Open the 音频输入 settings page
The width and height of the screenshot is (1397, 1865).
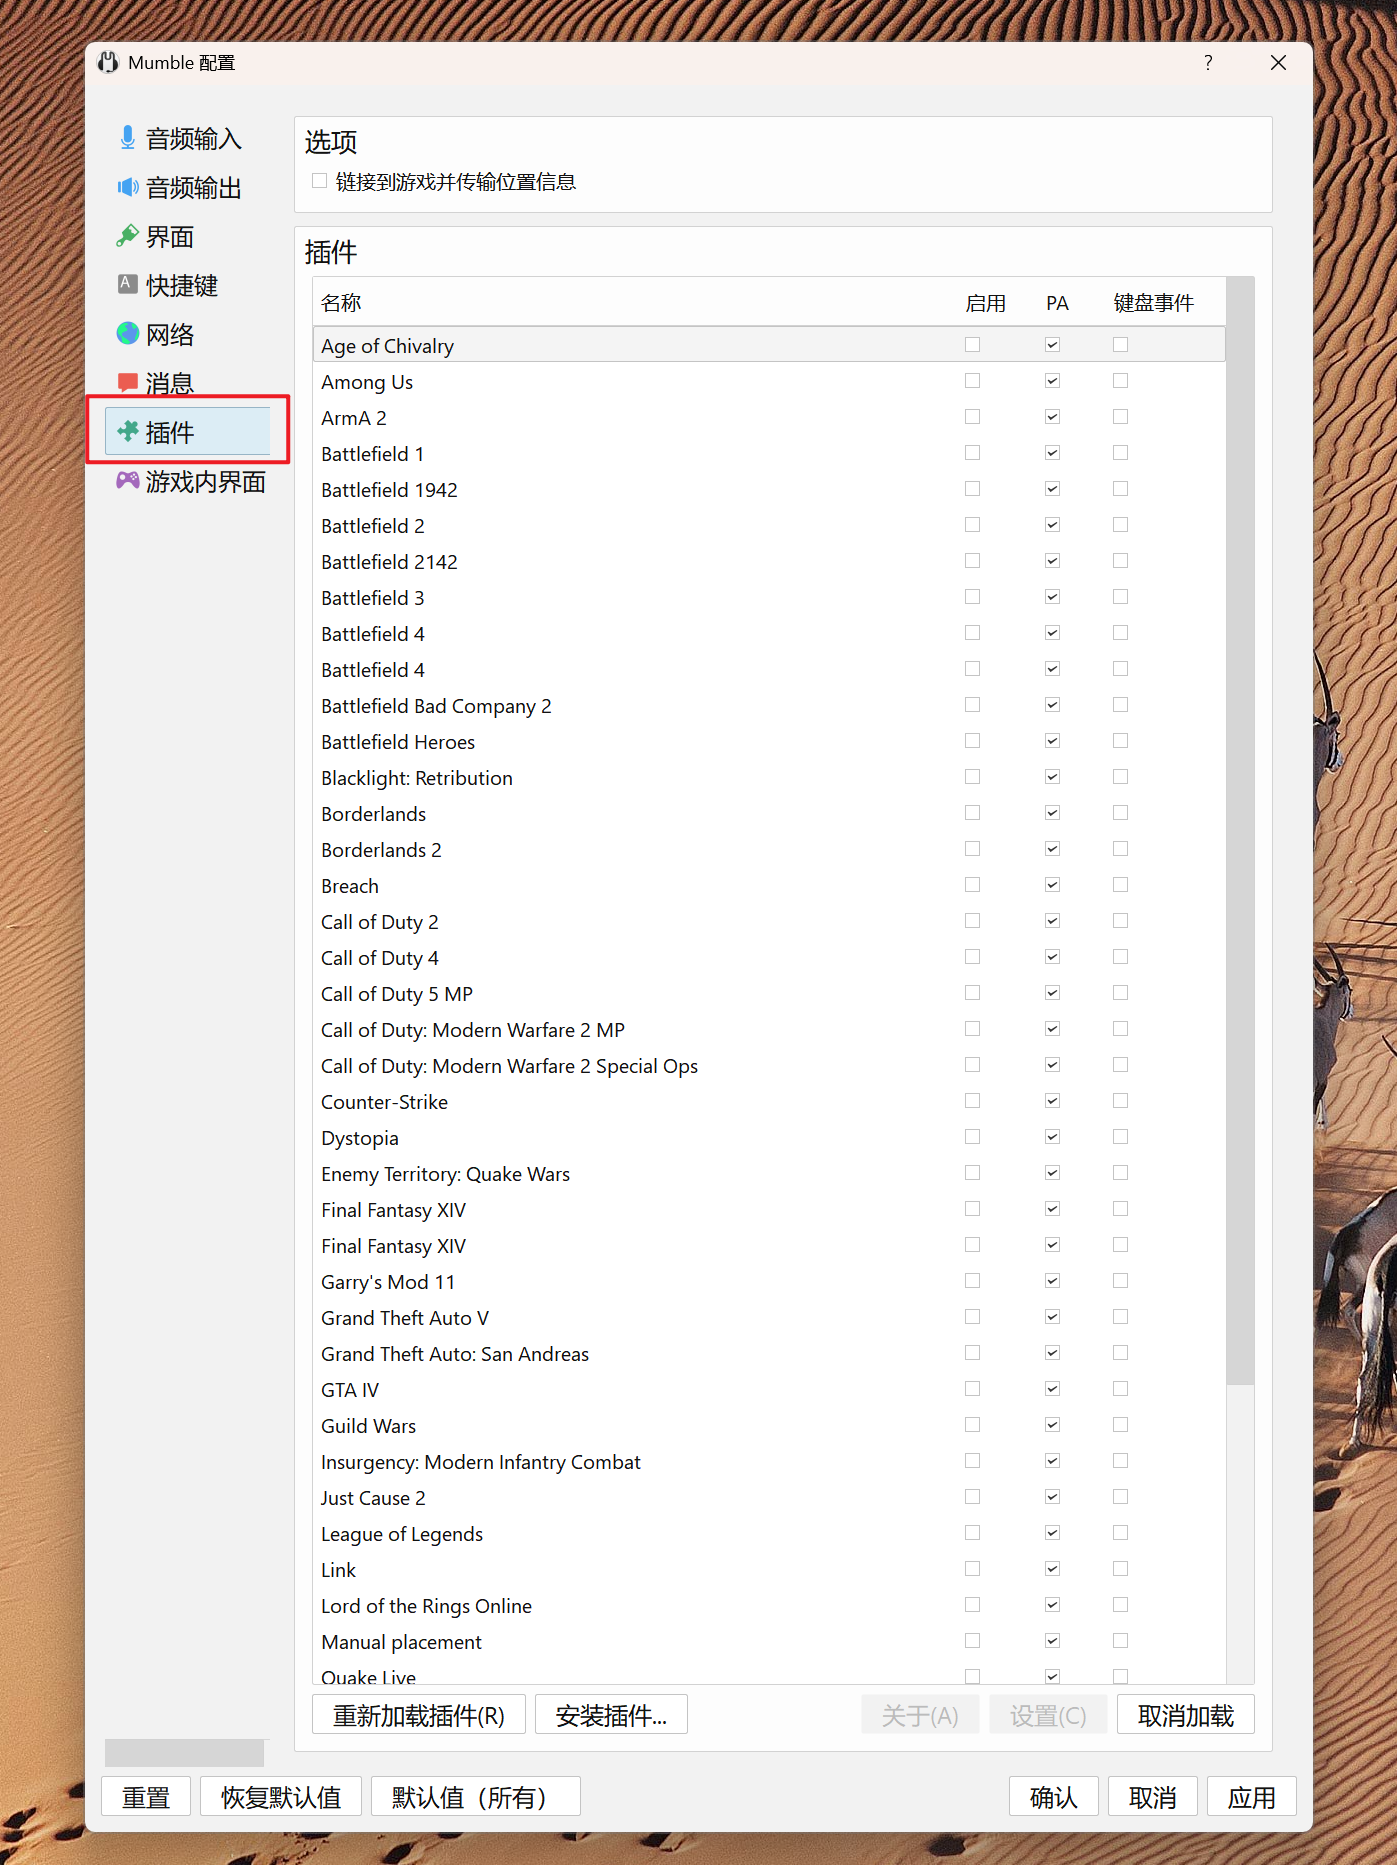click(x=186, y=138)
